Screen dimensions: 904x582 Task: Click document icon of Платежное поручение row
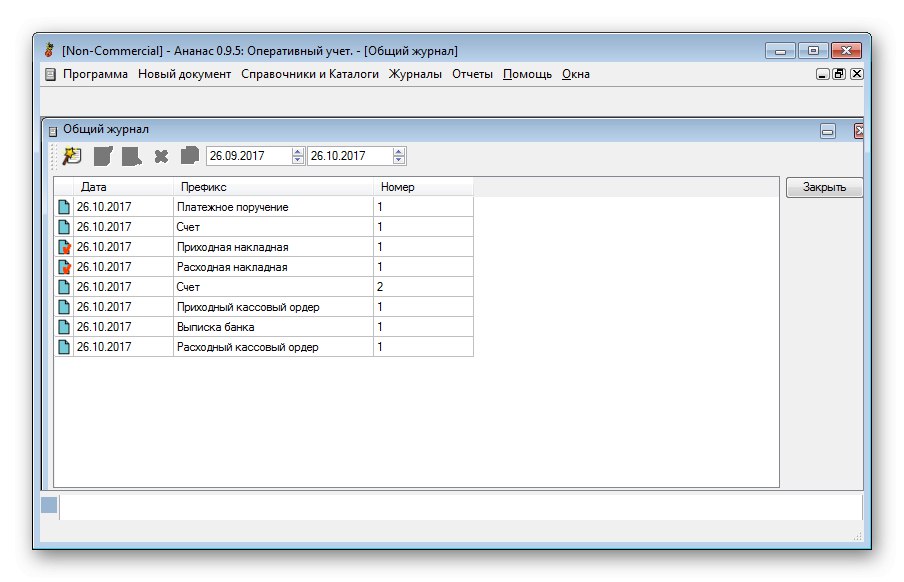point(64,206)
